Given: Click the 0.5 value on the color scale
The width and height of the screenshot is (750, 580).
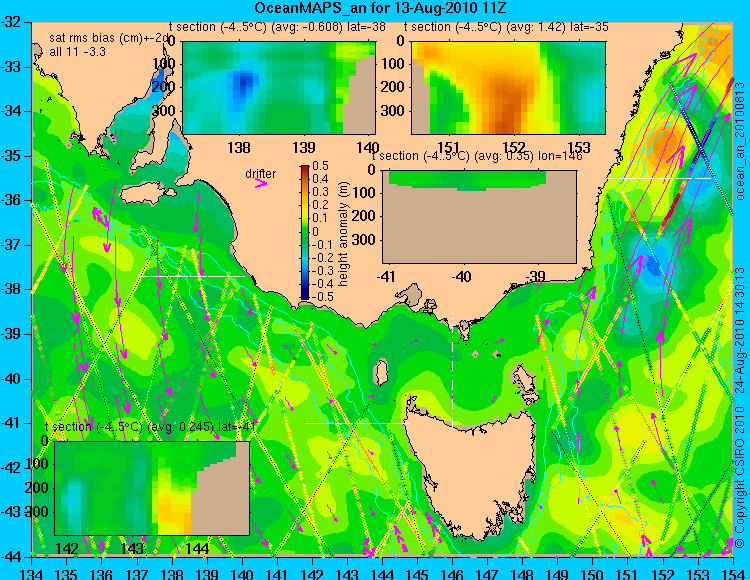Looking at the screenshot, I should click(320, 166).
